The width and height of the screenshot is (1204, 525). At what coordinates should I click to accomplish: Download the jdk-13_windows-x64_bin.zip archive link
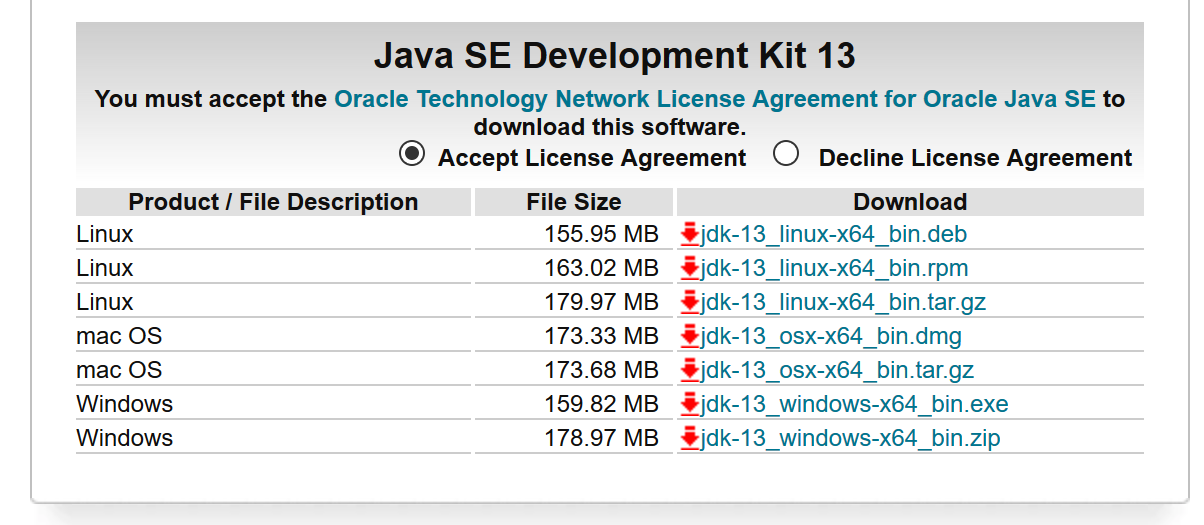(x=850, y=439)
